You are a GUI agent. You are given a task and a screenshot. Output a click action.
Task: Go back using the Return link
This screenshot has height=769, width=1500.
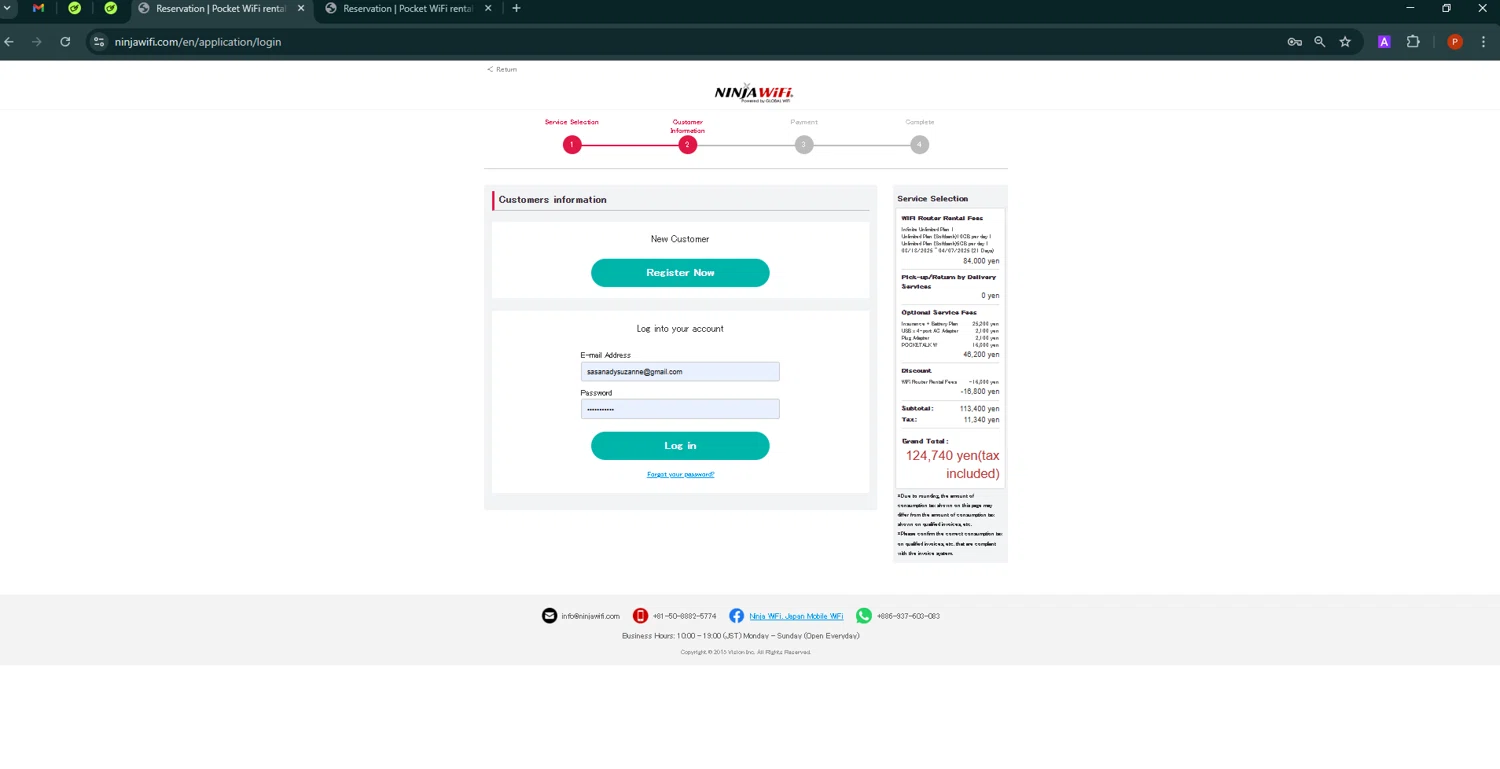pyautogui.click(x=502, y=70)
